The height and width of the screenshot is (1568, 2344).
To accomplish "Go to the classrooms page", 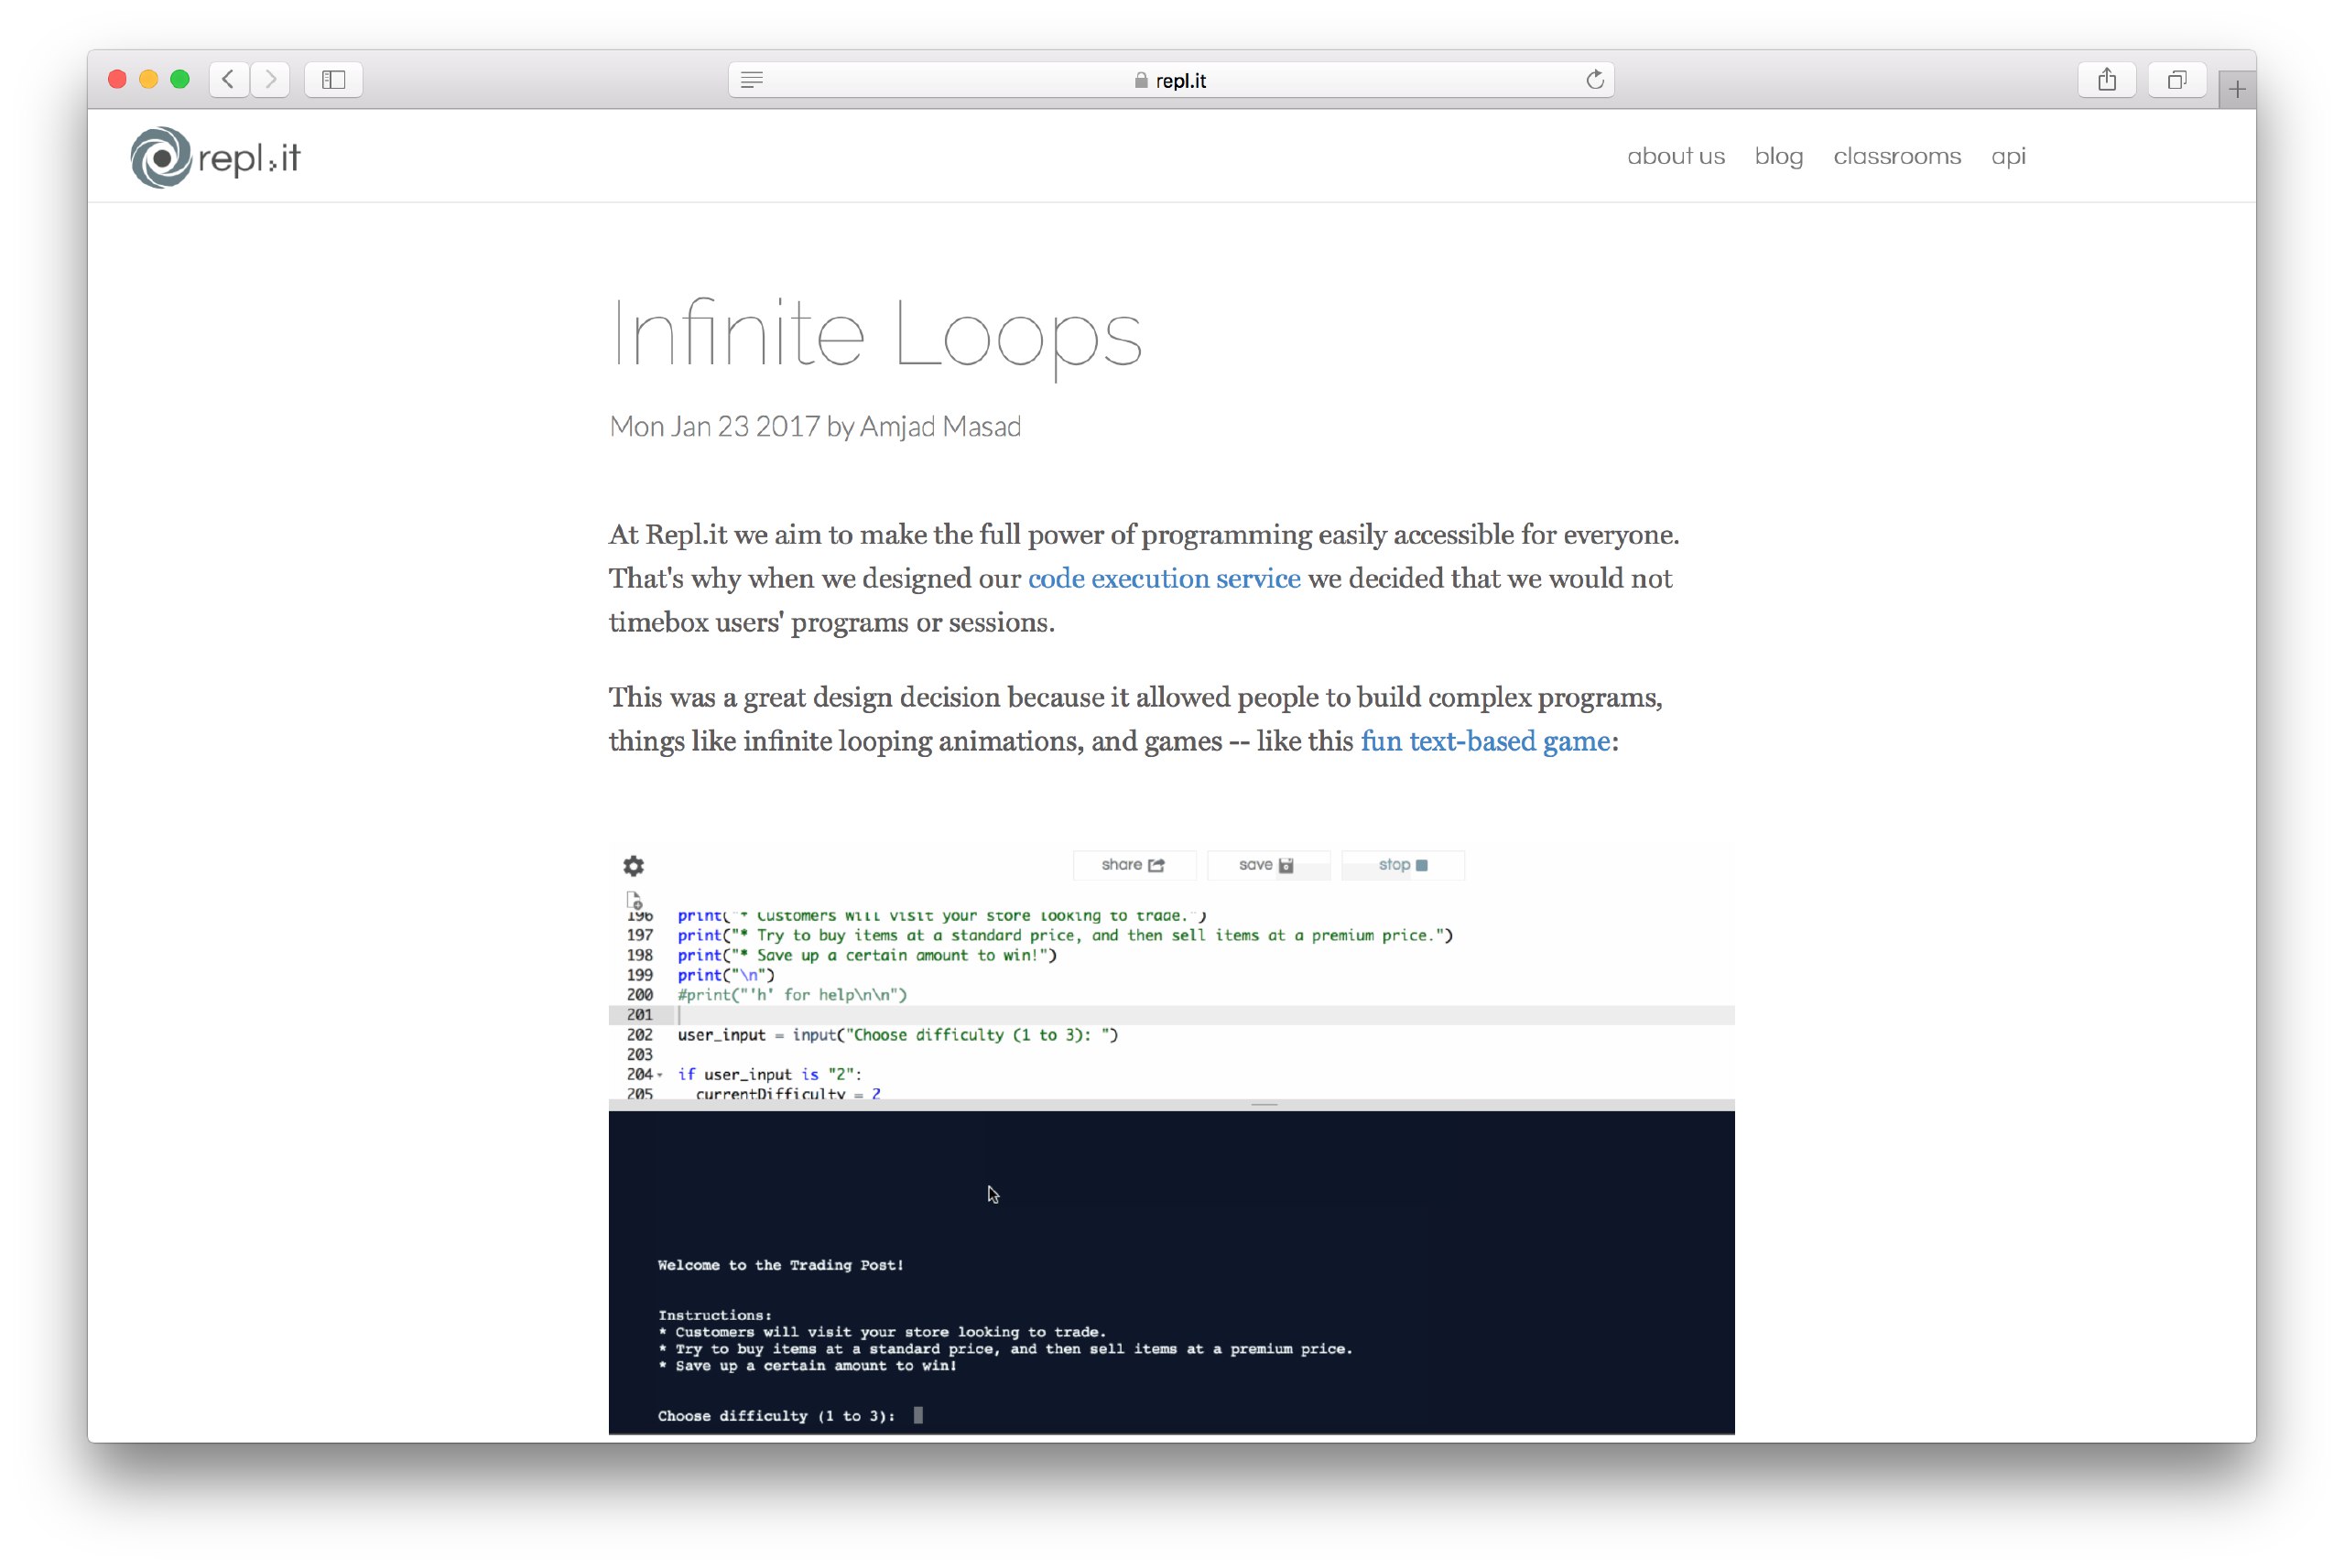I will (x=1897, y=156).
